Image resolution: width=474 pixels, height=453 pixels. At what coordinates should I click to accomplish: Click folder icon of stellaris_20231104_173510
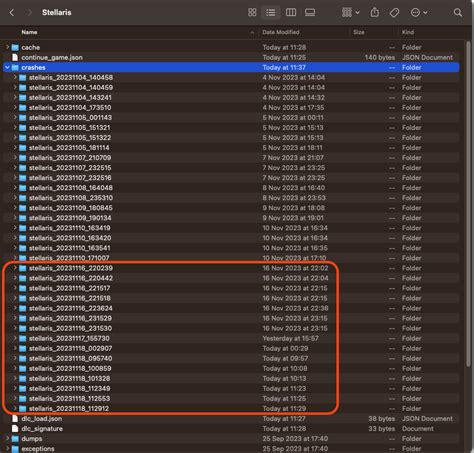(x=23, y=107)
